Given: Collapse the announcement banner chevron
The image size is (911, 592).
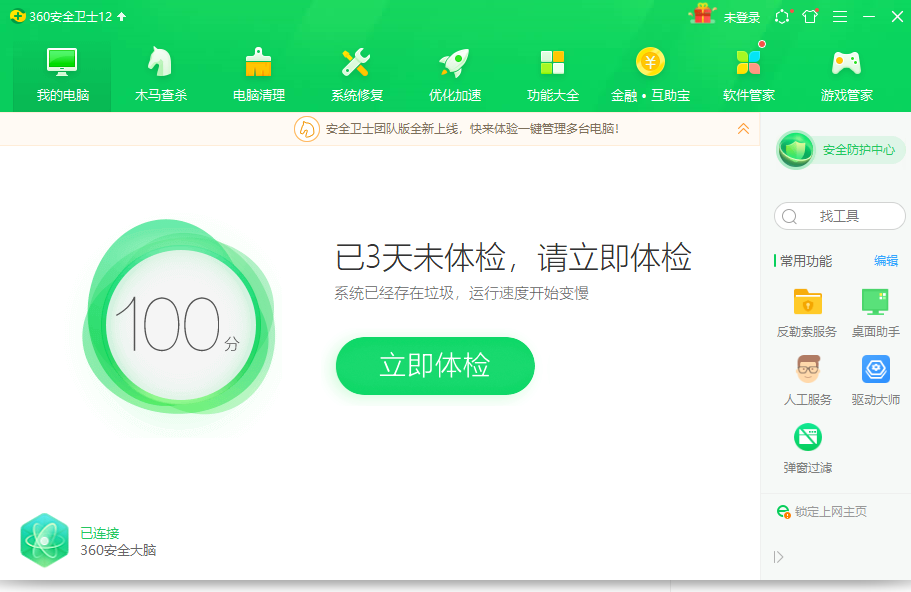Looking at the screenshot, I should [x=743, y=129].
